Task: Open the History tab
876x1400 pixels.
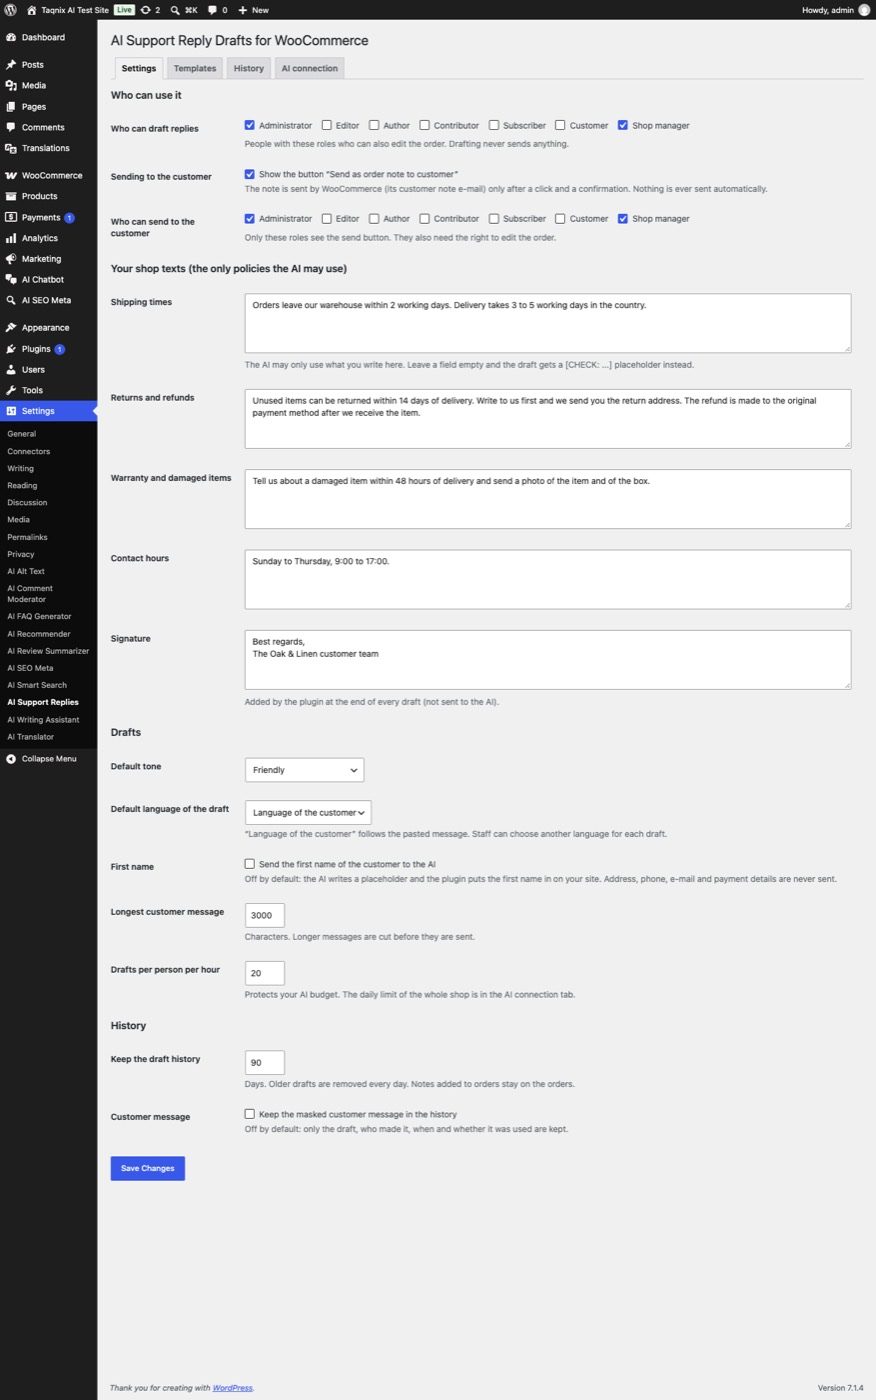Action: (x=249, y=68)
